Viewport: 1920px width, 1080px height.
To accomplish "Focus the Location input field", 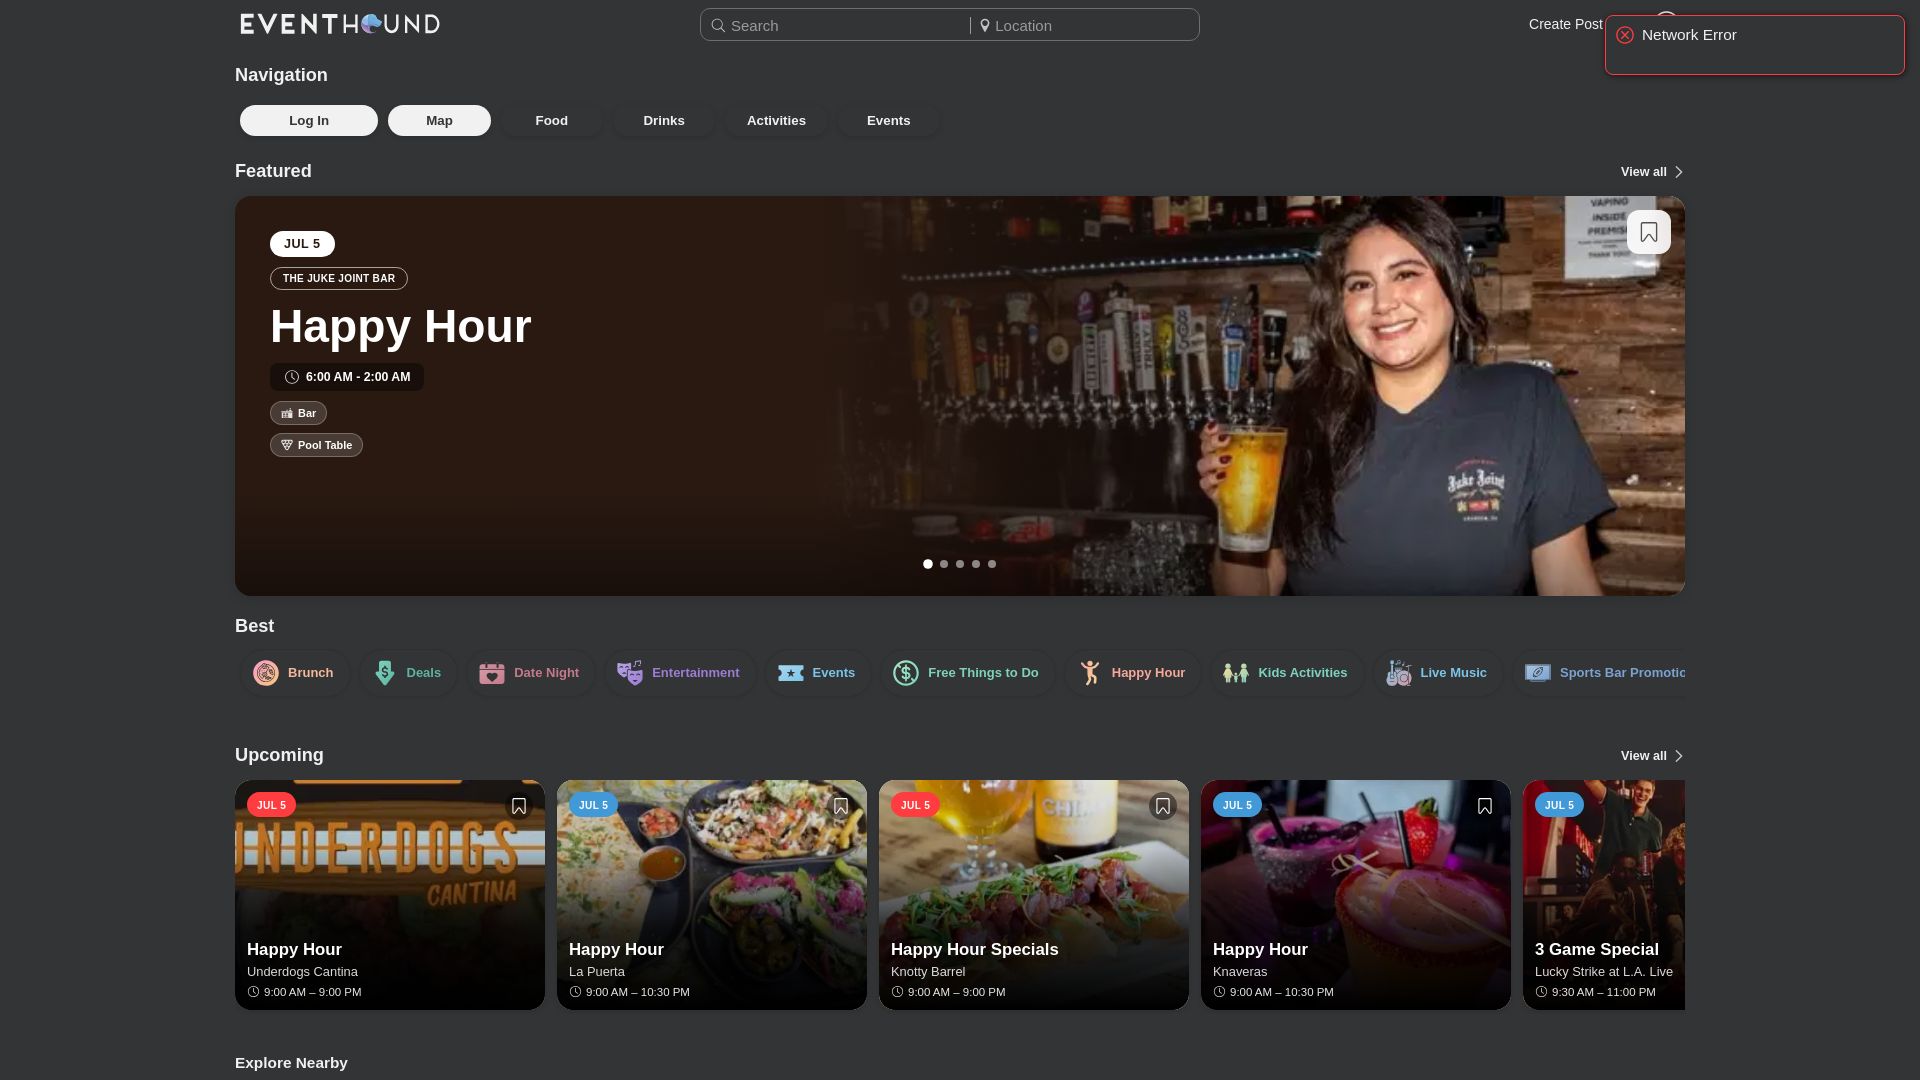I will (x=1085, y=26).
